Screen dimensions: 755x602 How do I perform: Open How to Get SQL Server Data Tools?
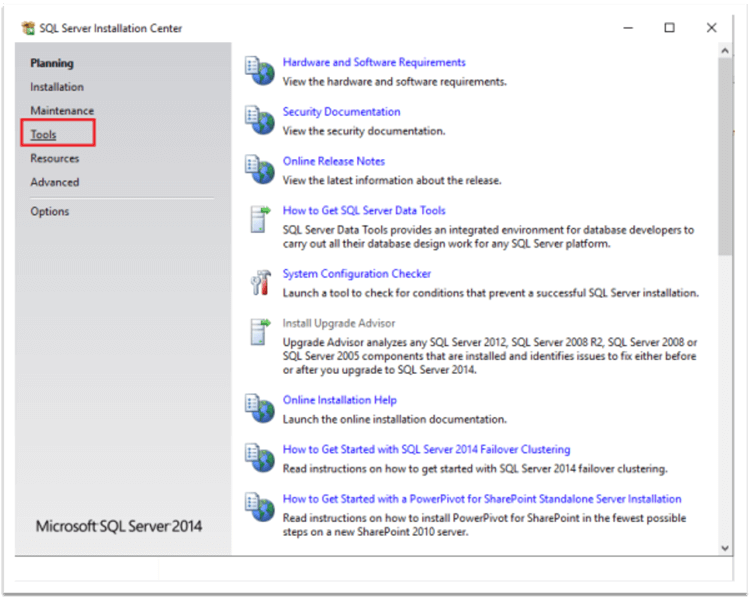(364, 210)
